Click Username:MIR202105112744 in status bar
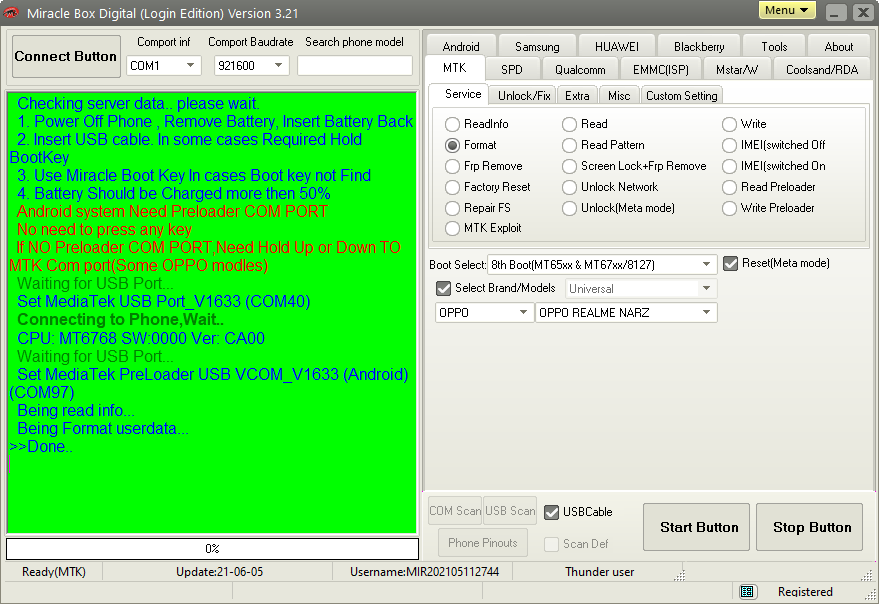Image resolution: width=879 pixels, height=604 pixels. [424, 571]
